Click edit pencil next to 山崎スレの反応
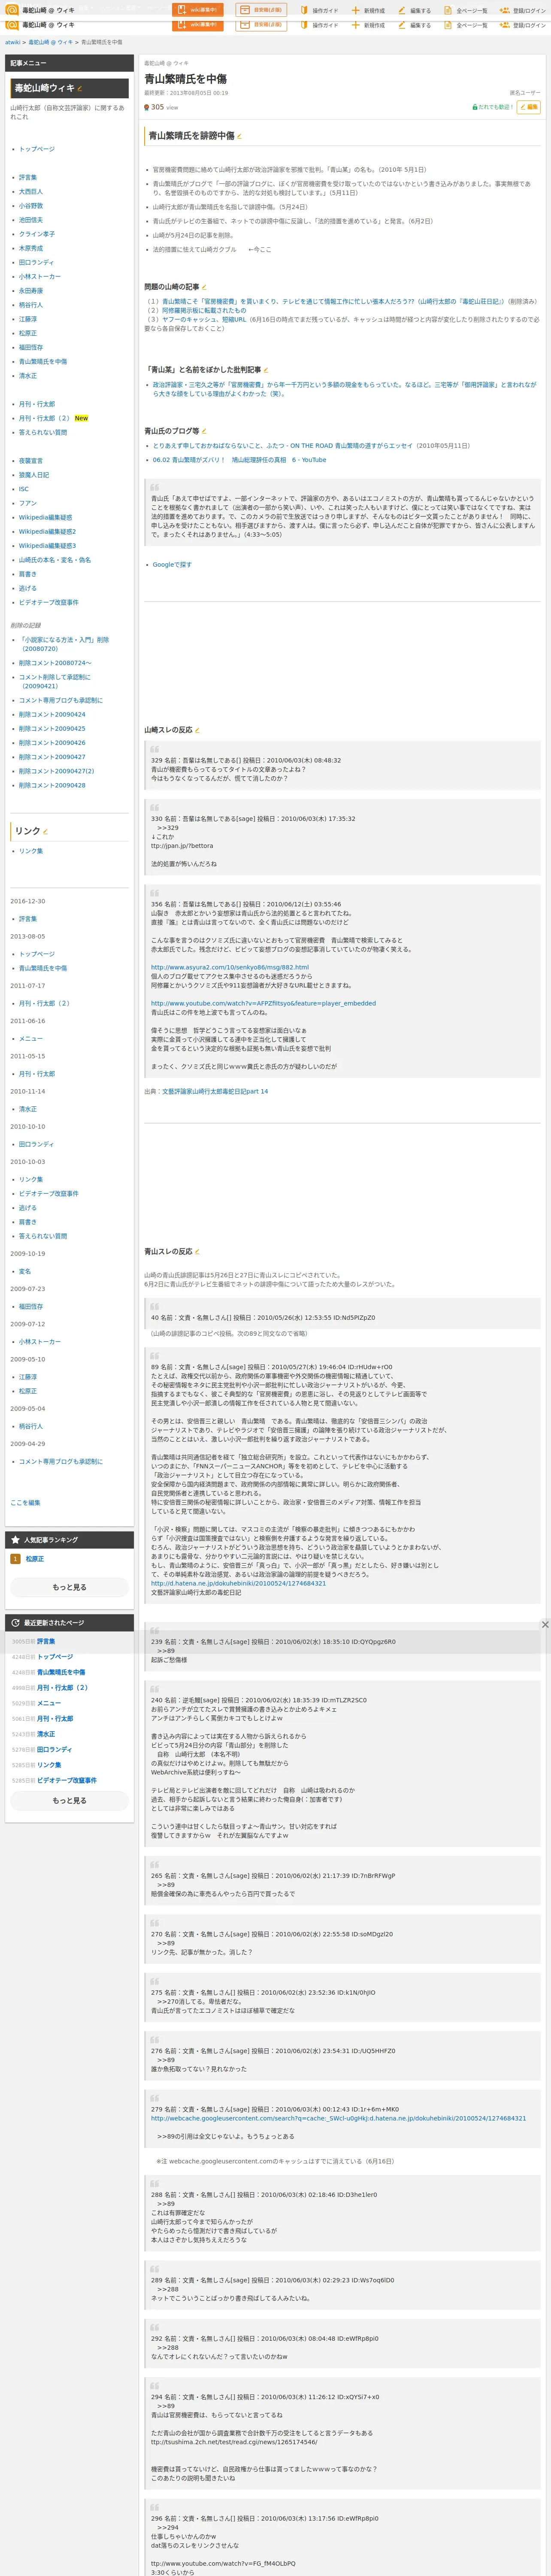 pos(197,730)
